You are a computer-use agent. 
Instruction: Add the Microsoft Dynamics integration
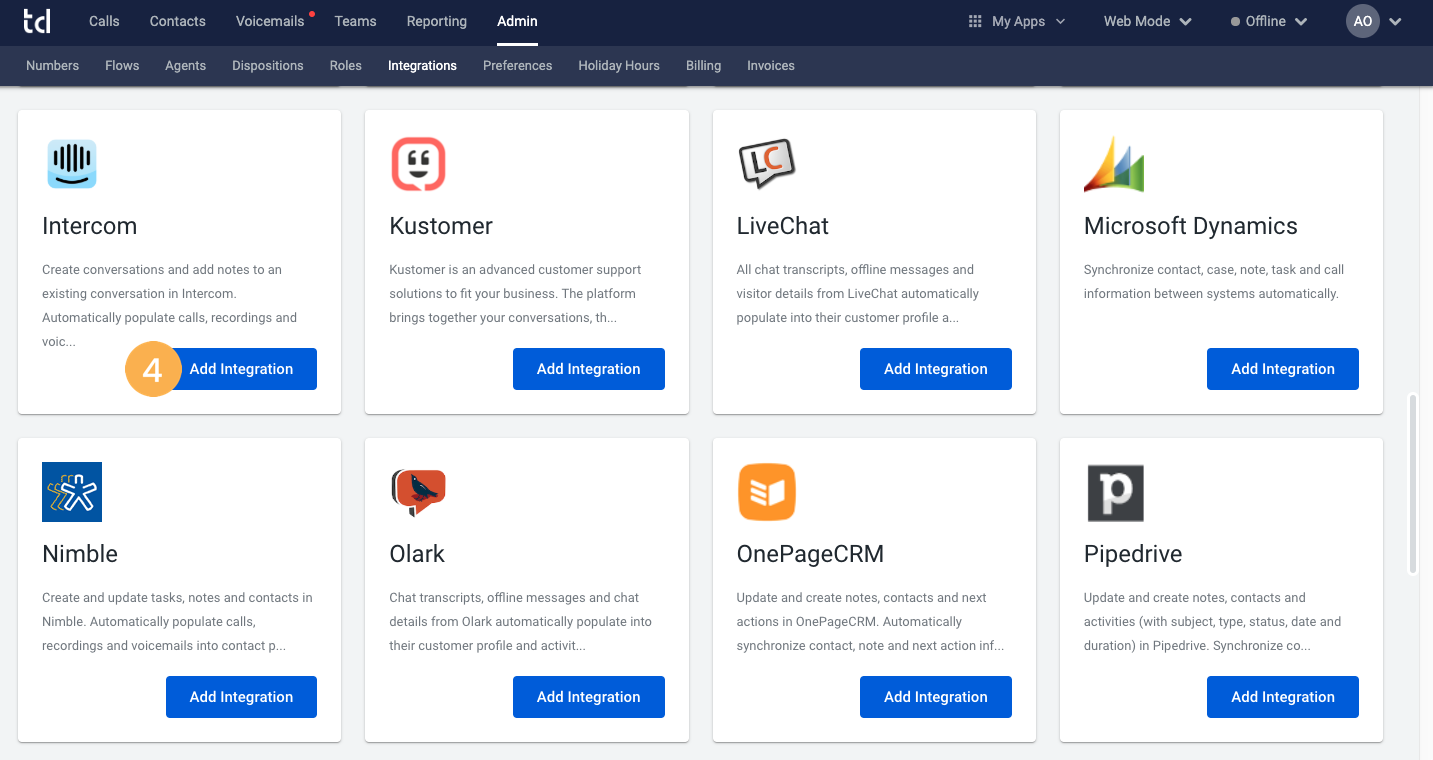1283,369
